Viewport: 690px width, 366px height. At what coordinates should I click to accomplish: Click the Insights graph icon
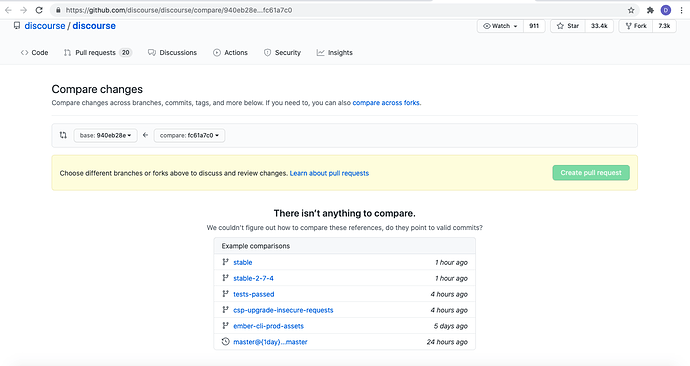[320, 52]
